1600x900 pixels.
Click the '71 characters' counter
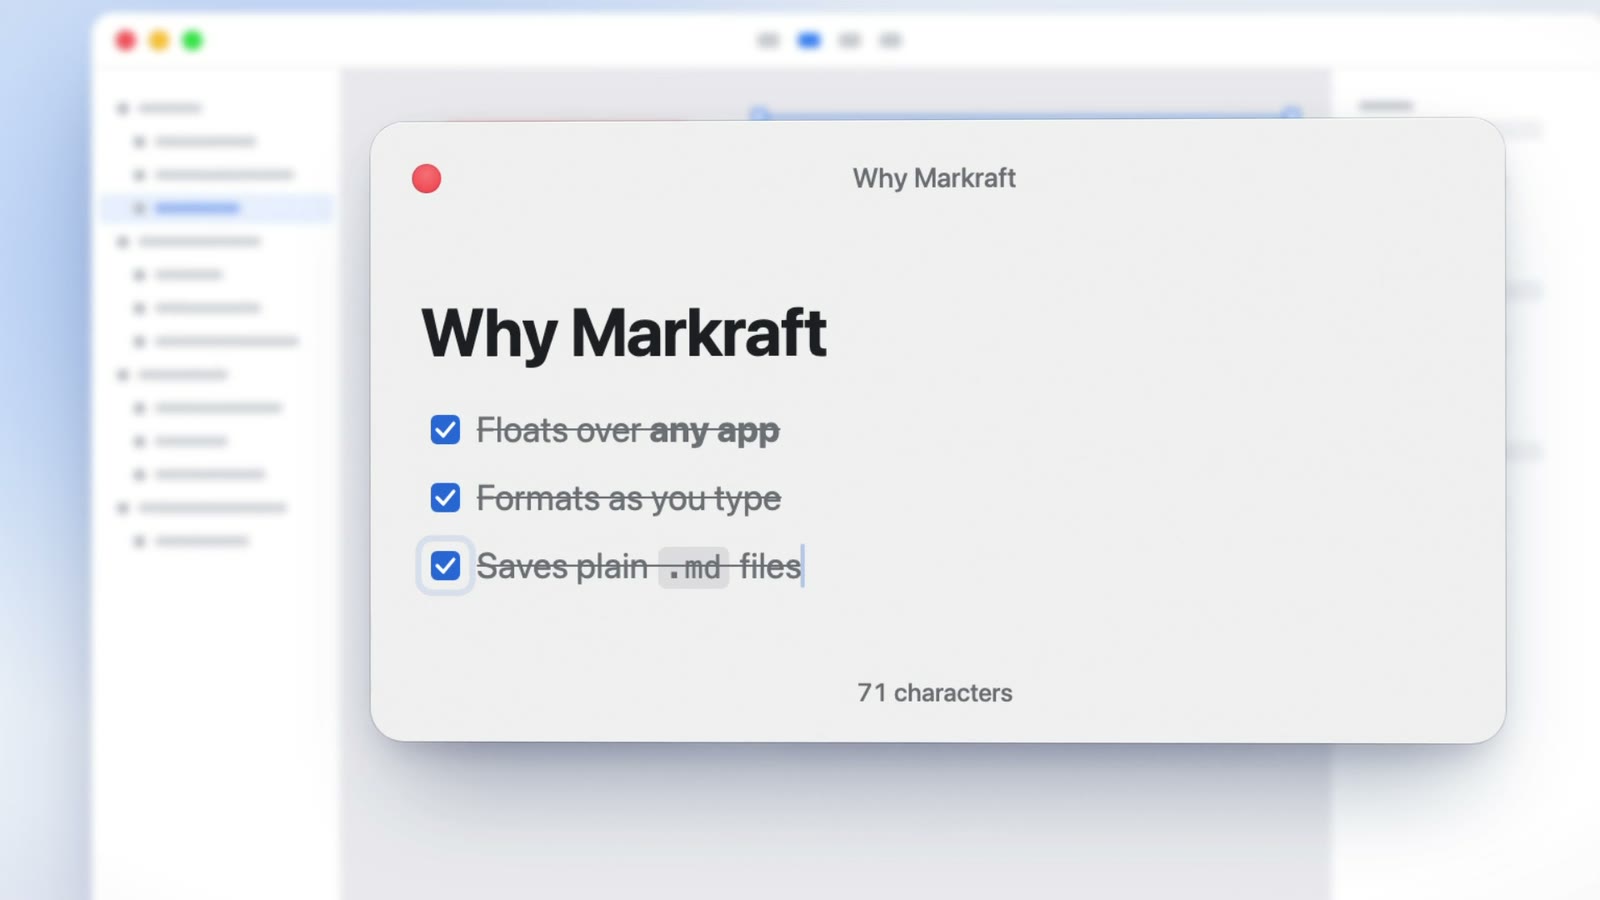tap(935, 693)
